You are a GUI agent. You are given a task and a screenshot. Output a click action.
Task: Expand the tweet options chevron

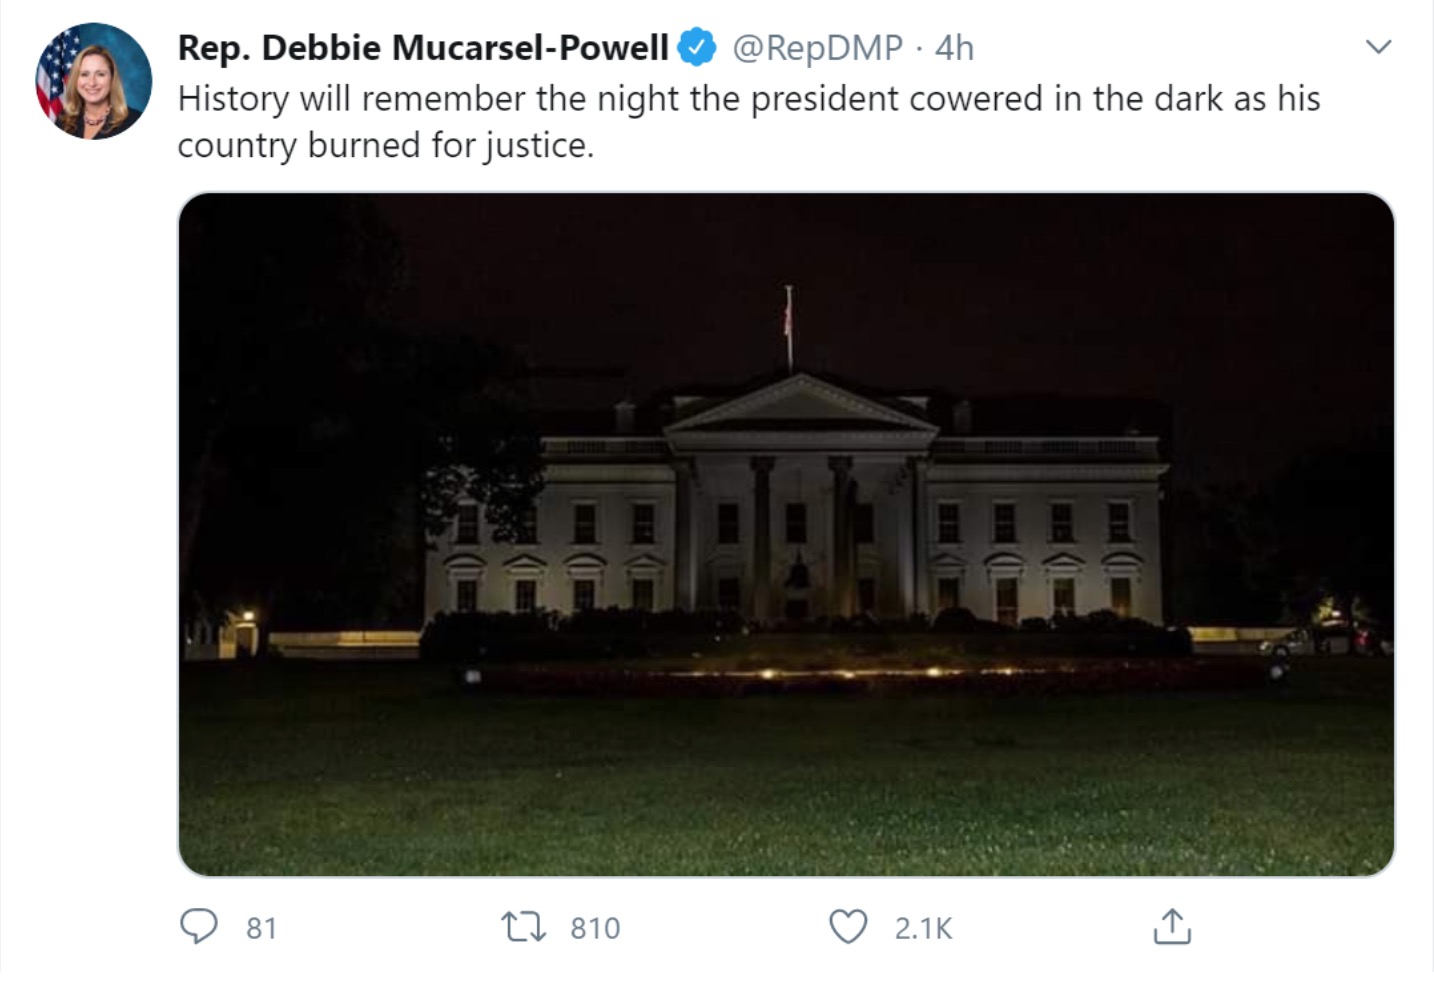coord(1379,47)
